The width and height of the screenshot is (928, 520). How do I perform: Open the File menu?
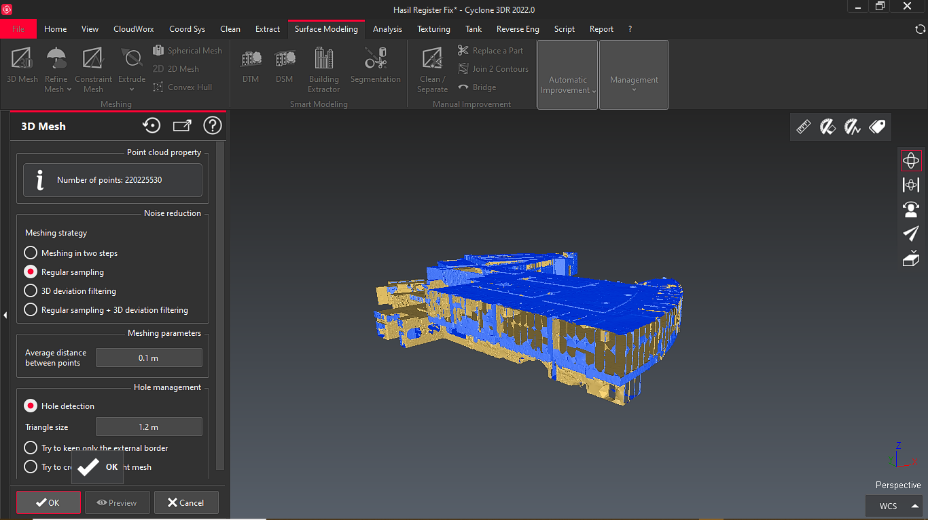18,29
